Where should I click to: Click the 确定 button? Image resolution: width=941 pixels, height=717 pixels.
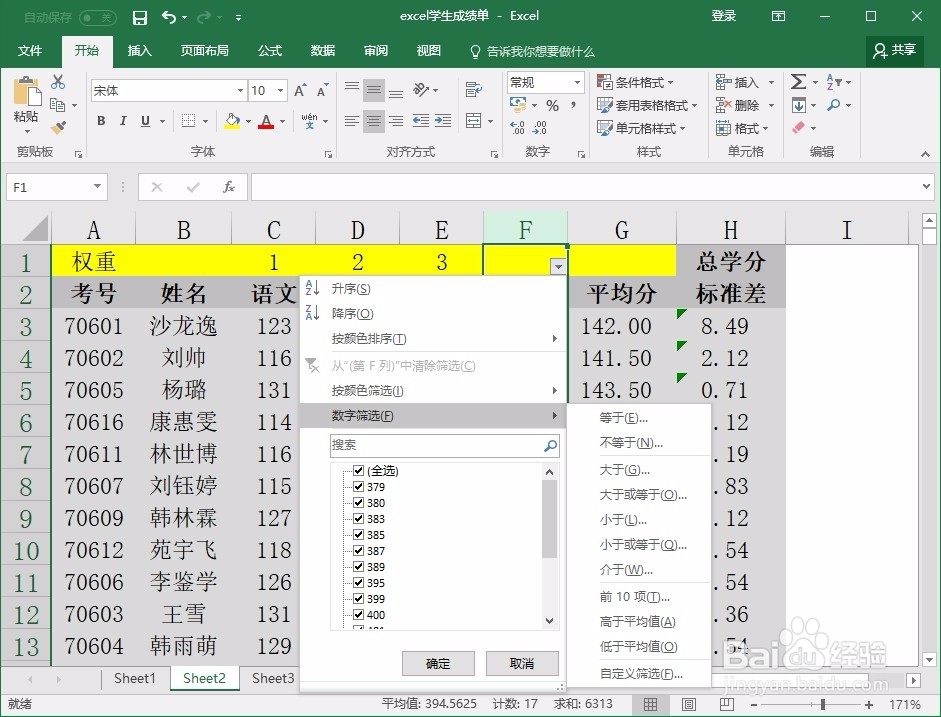click(x=438, y=664)
